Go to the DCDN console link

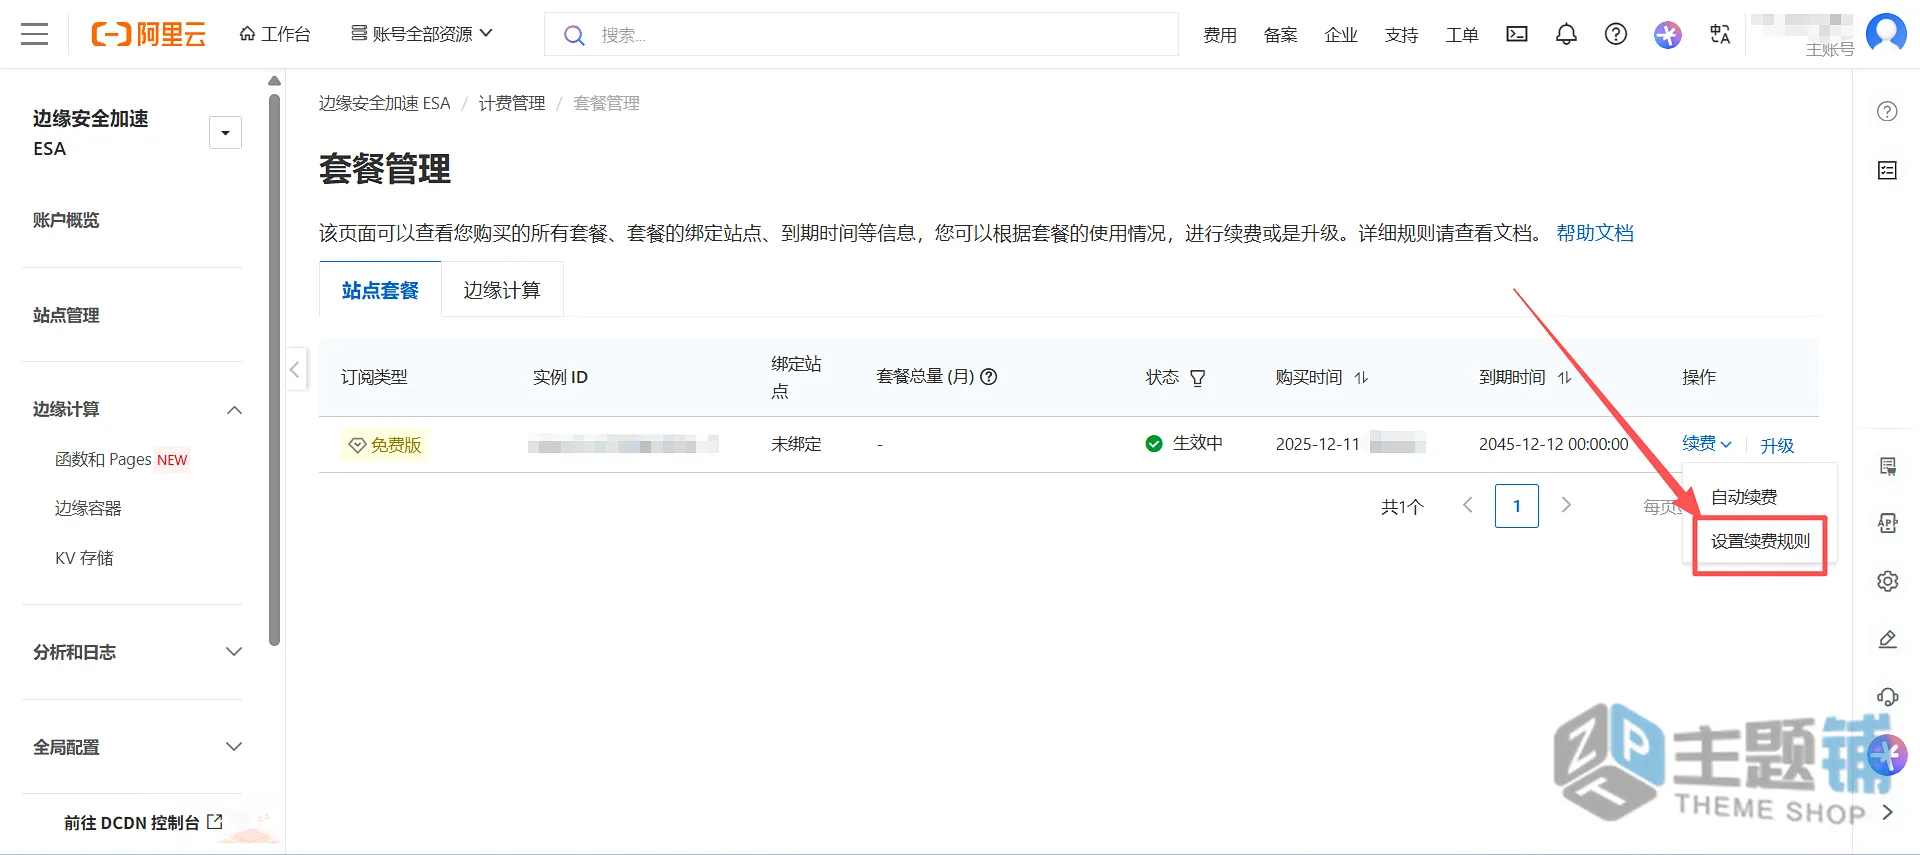tap(143, 822)
